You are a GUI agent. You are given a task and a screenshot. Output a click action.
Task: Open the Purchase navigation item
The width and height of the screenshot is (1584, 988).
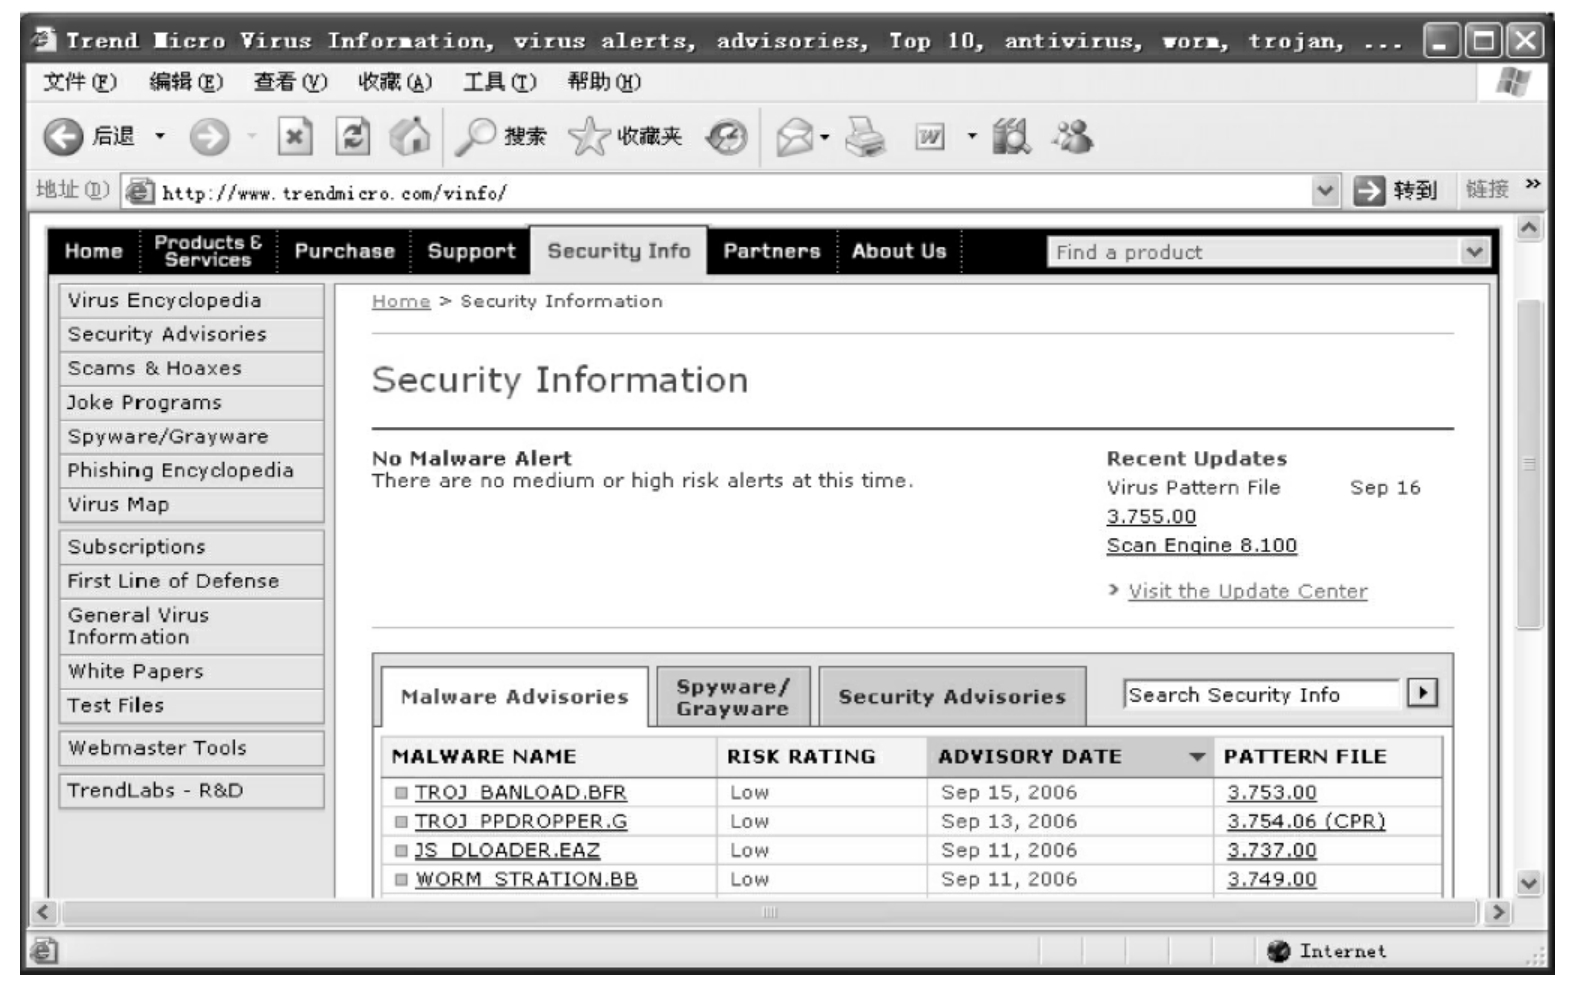tap(345, 251)
